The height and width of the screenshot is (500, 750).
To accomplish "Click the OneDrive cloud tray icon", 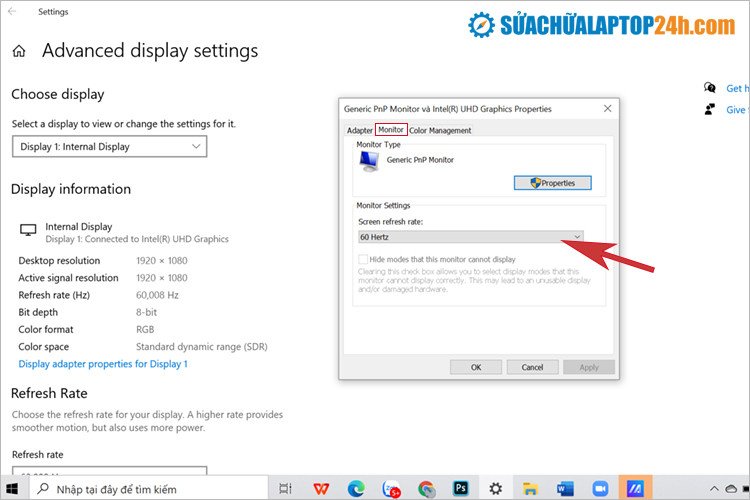I will tap(731, 489).
